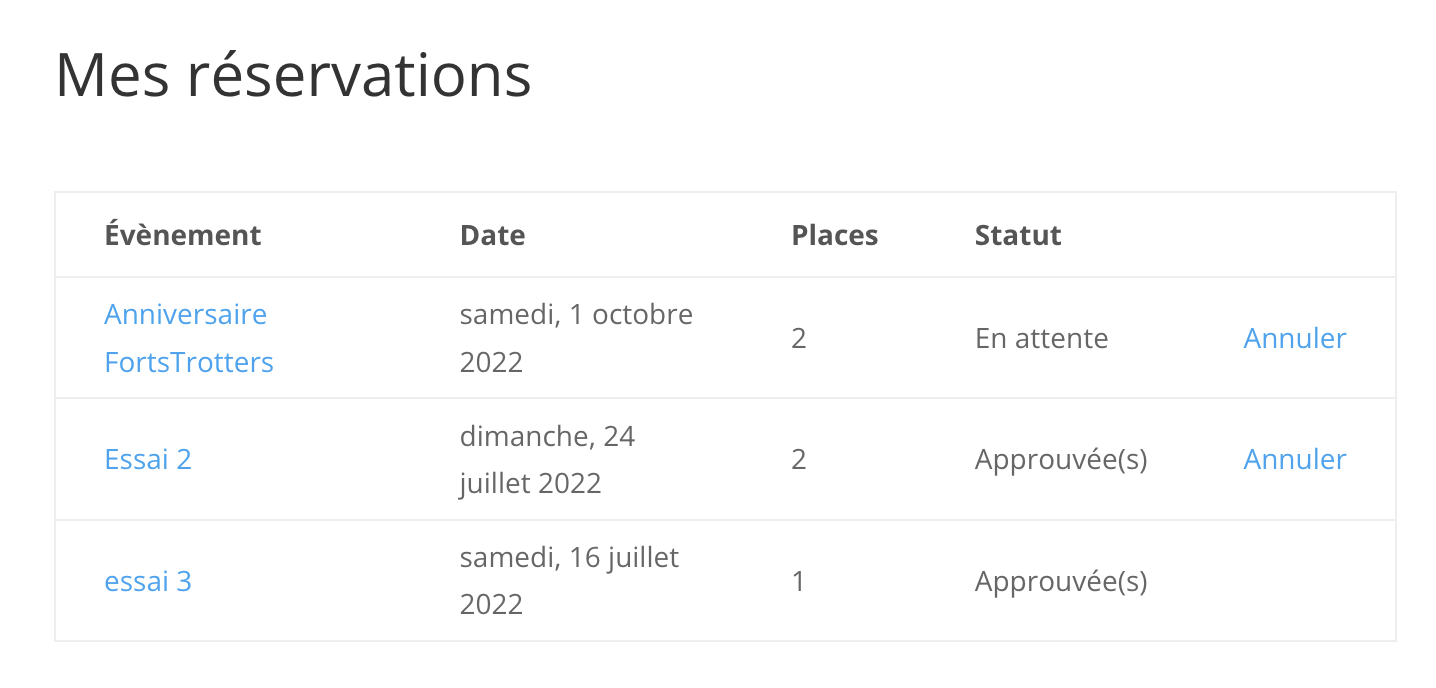The height and width of the screenshot is (688, 1436).
Task: Click the empty action cell in essai 3 row
Action: tap(1294, 581)
